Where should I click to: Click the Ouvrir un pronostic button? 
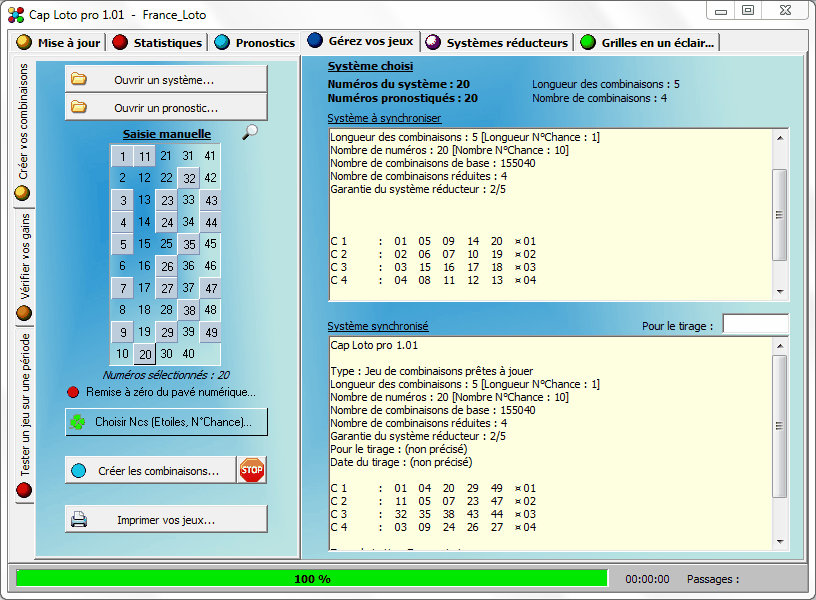click(x=166, y=108)
